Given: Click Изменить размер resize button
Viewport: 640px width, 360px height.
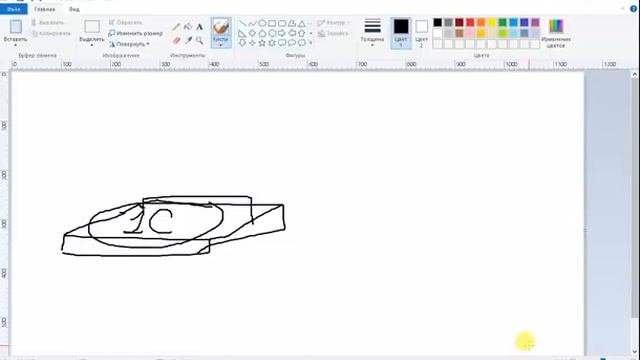Looking at the screenshot, I should point(136,33).
